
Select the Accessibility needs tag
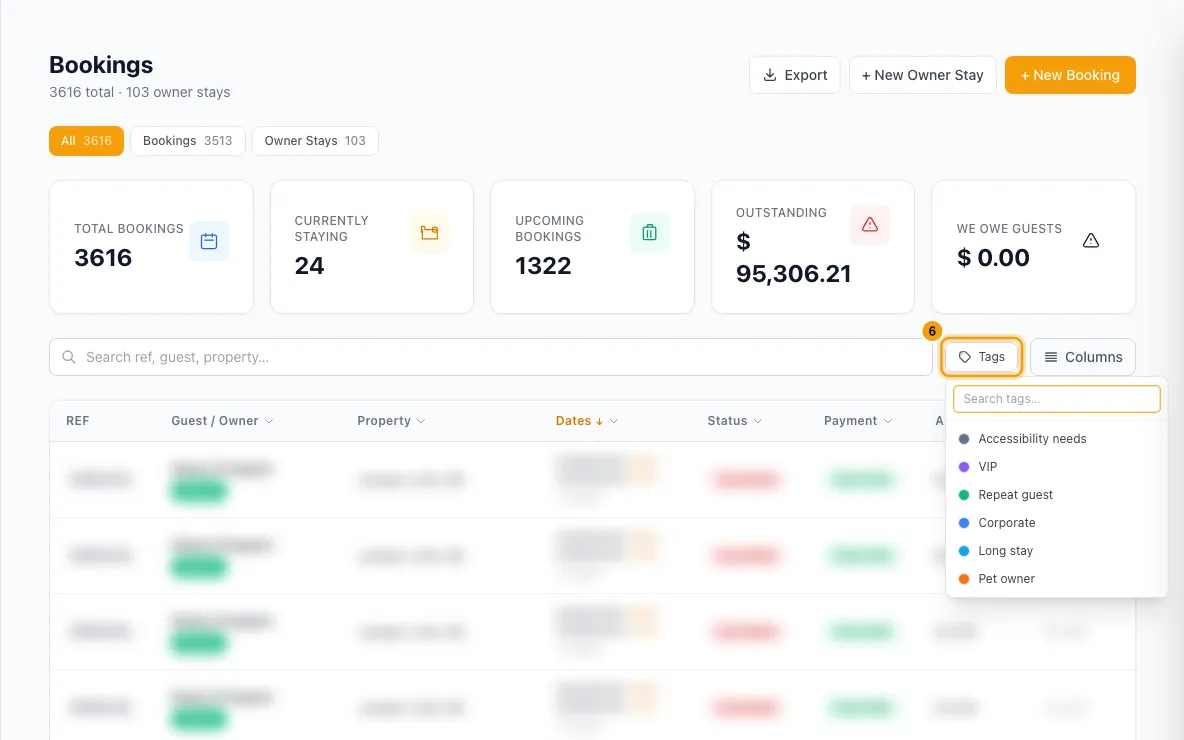(1056, 439)
